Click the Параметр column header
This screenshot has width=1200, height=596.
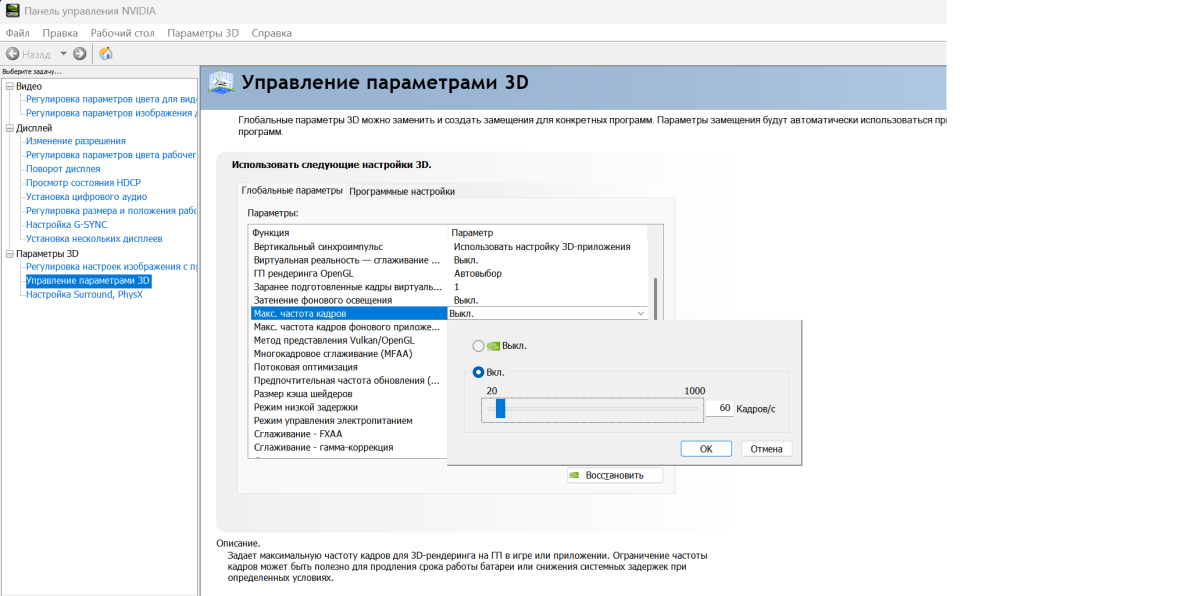(x=548, y=232)
